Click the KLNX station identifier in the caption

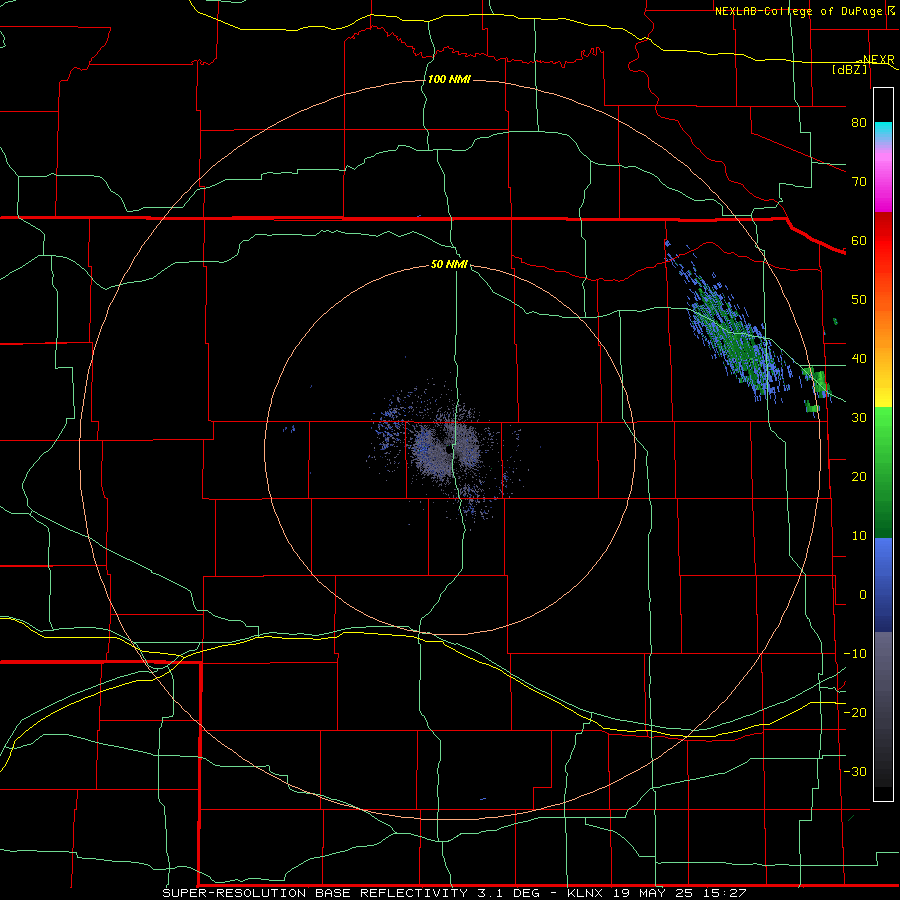click(x=587, y=893)
